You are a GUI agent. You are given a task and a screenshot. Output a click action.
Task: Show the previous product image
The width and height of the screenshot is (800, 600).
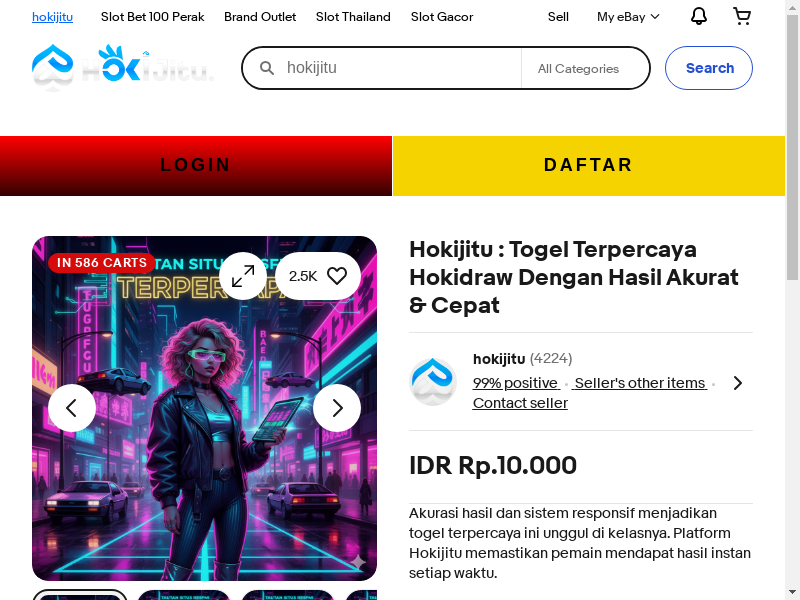[x=72, y=408]
